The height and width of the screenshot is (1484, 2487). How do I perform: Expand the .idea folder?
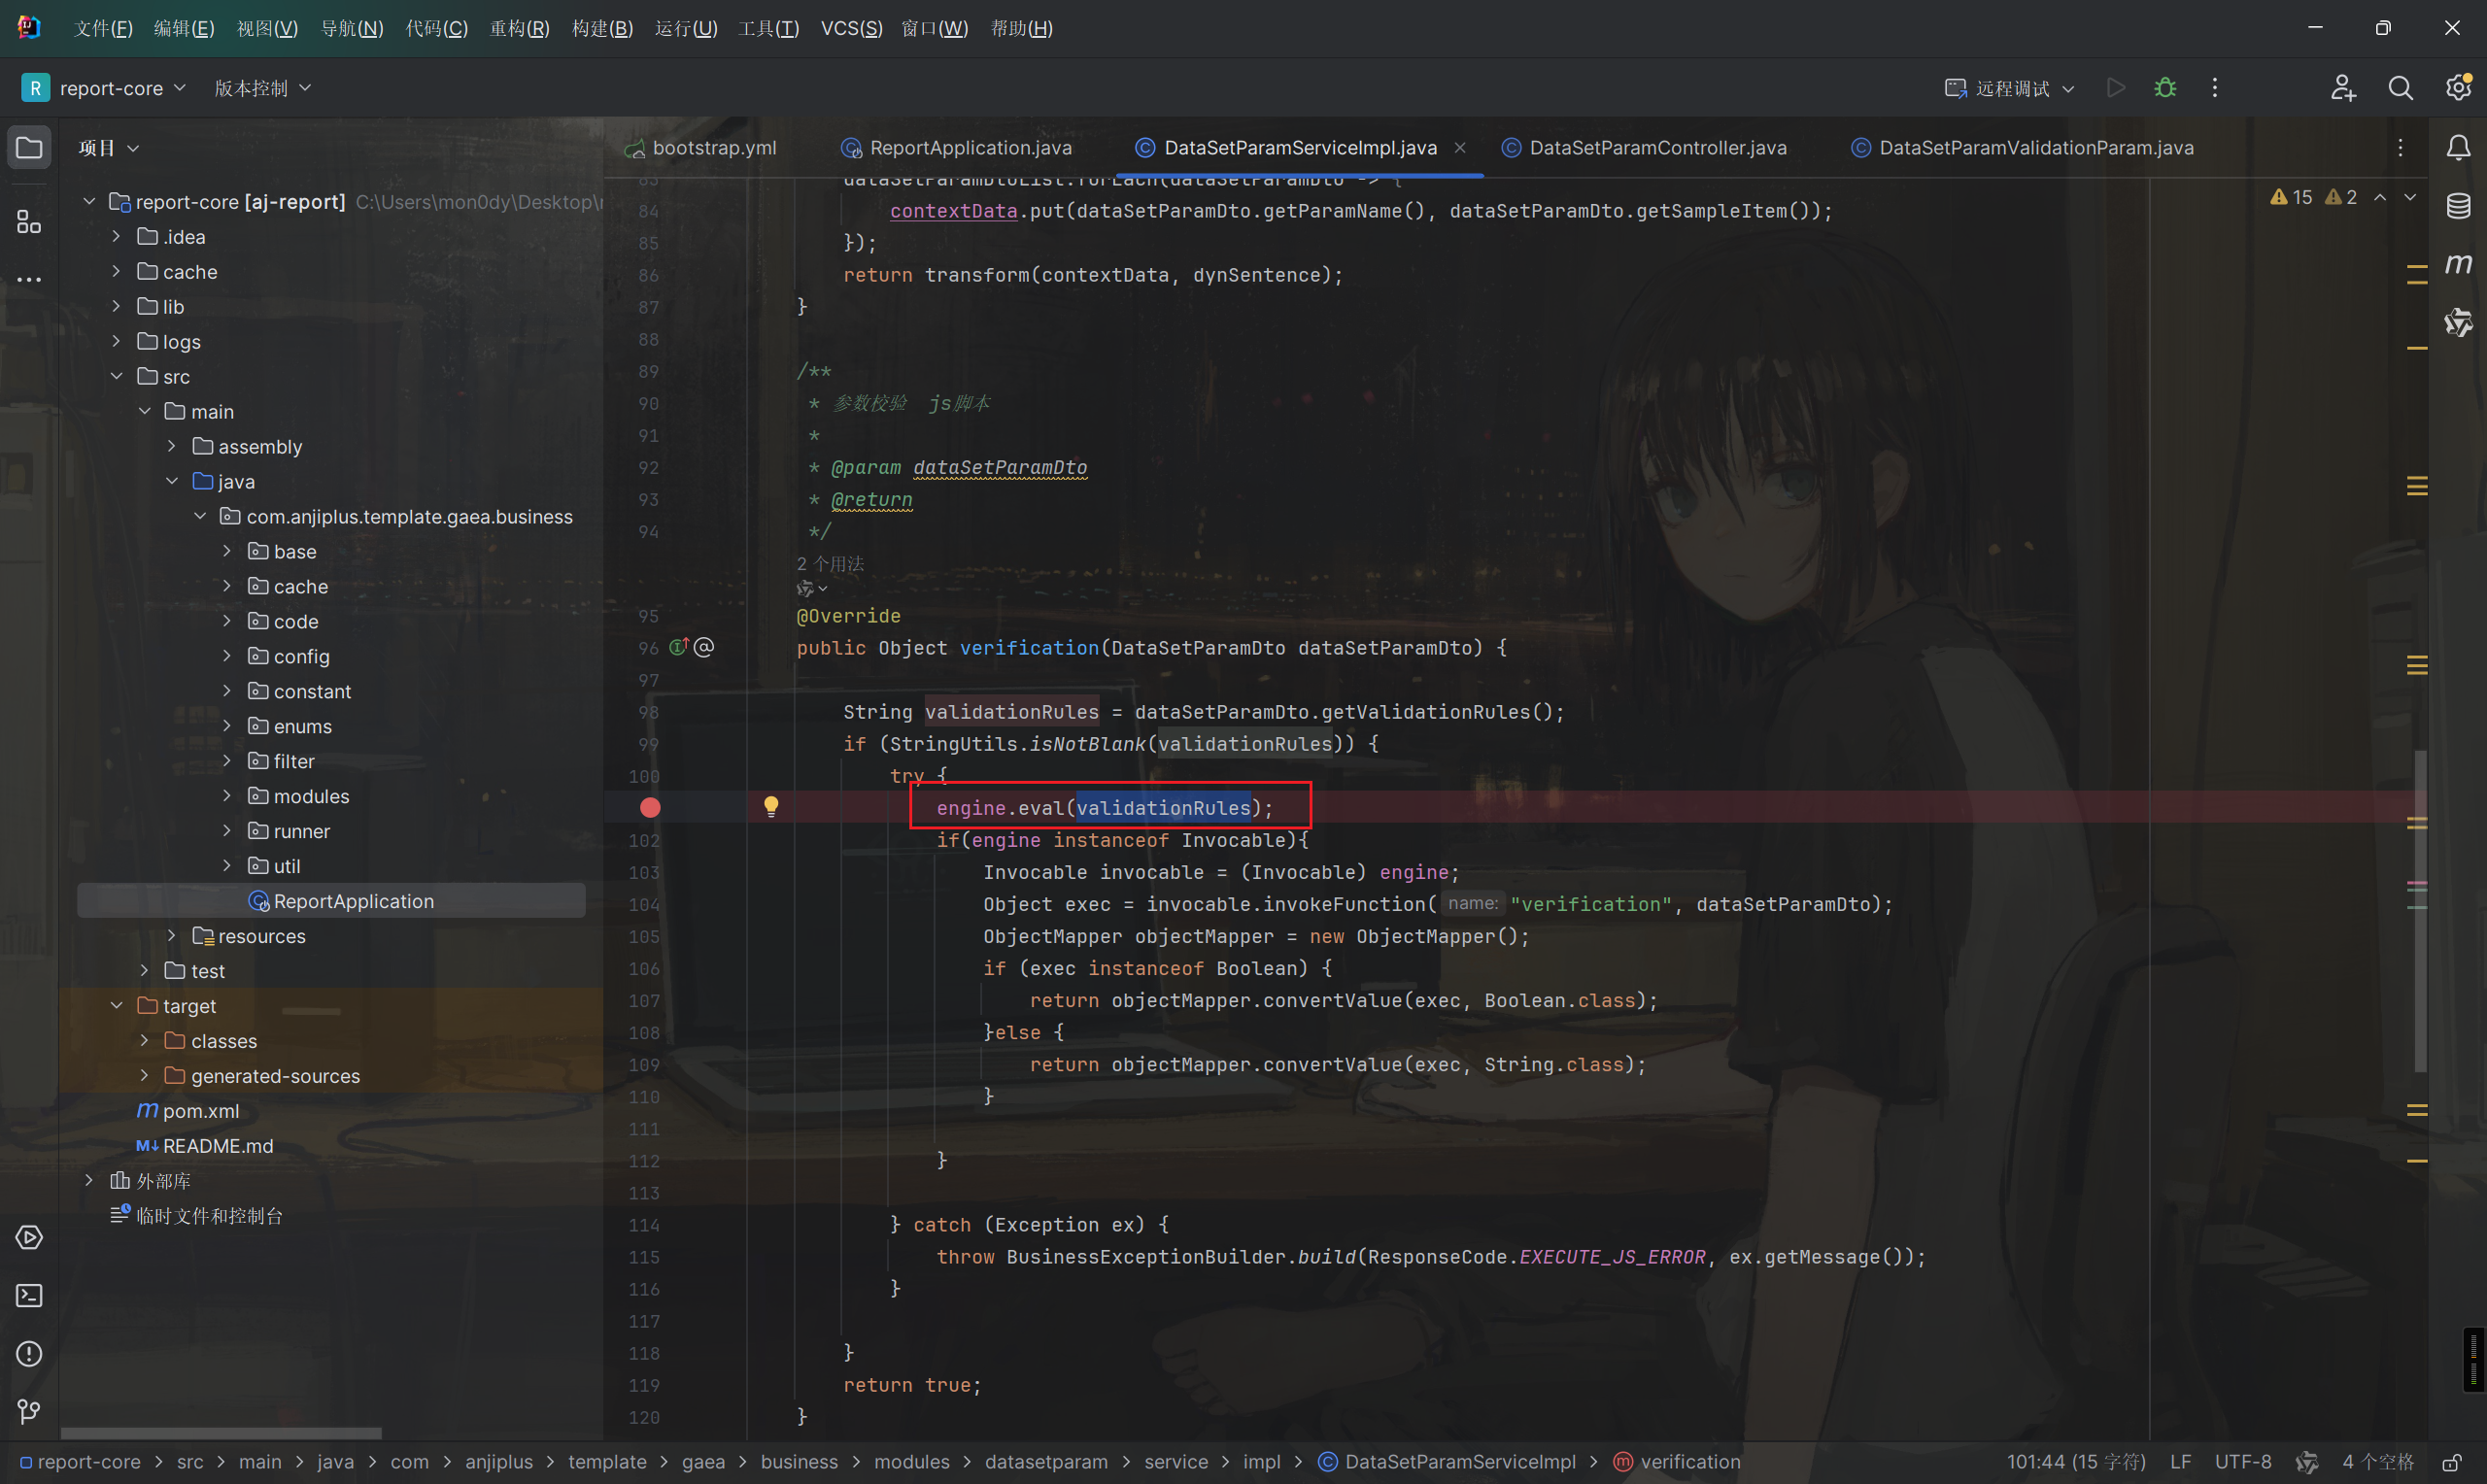116,236
